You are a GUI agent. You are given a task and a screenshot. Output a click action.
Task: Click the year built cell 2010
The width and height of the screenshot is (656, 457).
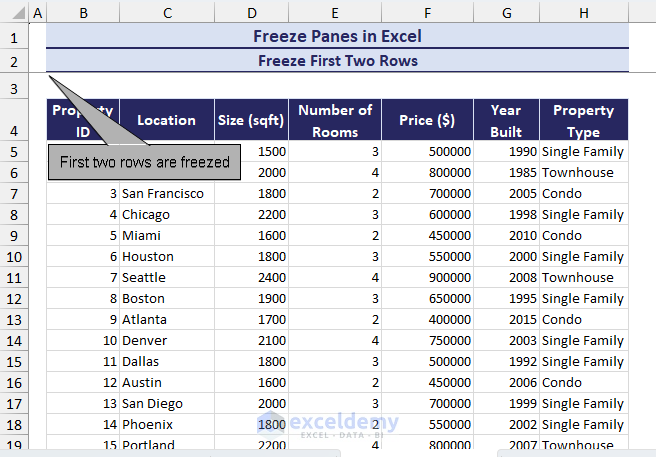[x=507, y=236]
